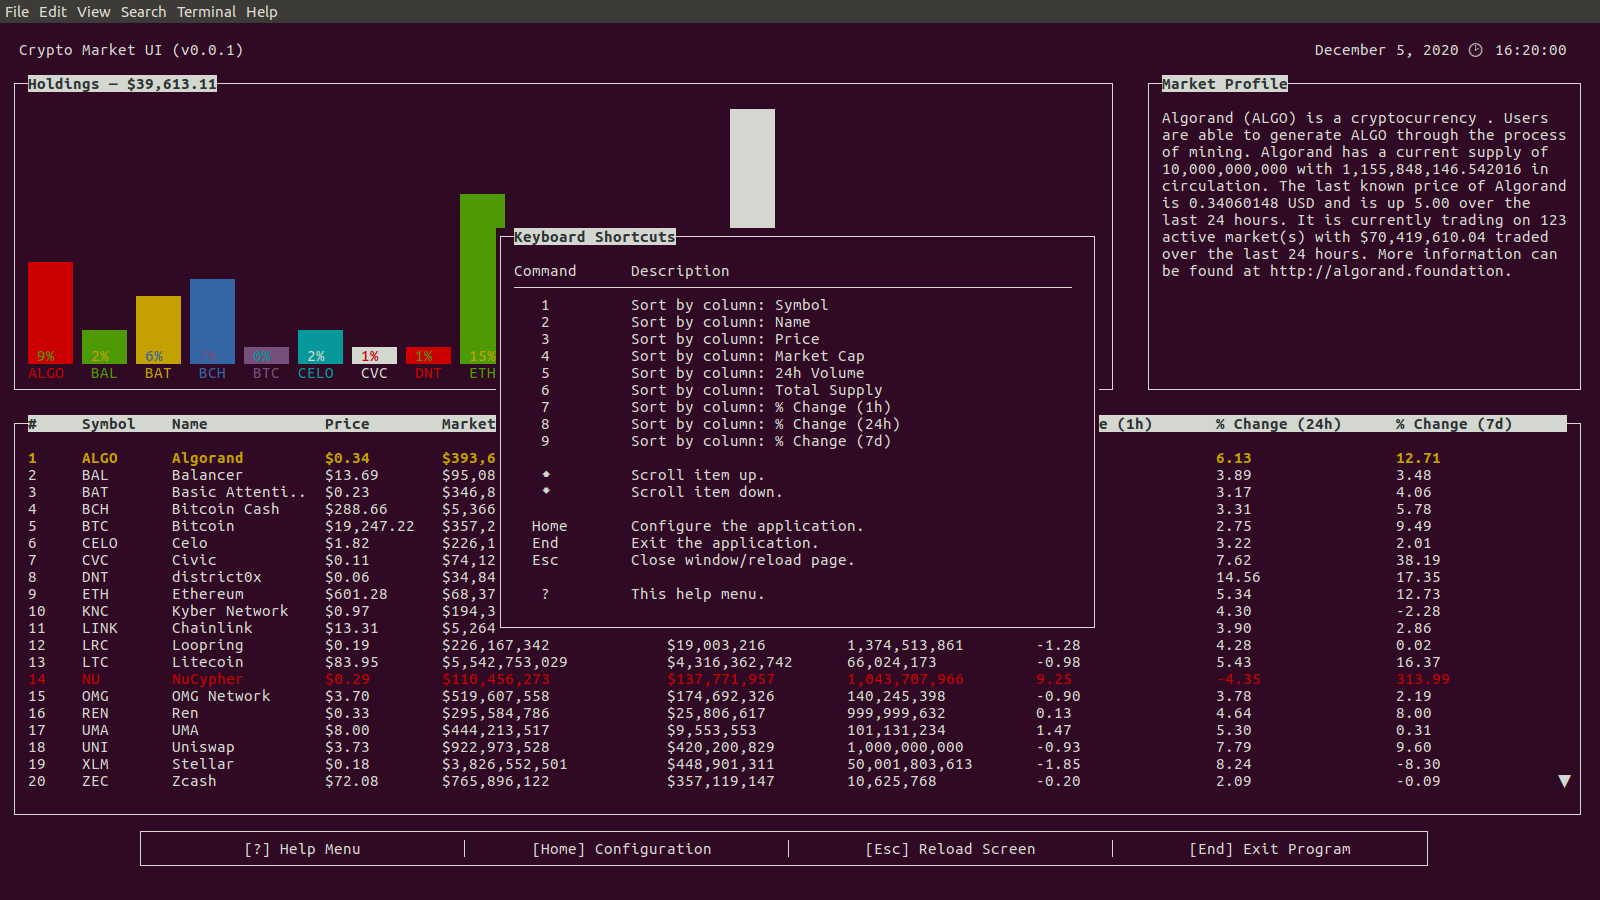Select the green BAL holdings bar
This screenshot has width=1600, height=900.
(x=104, y=347)
